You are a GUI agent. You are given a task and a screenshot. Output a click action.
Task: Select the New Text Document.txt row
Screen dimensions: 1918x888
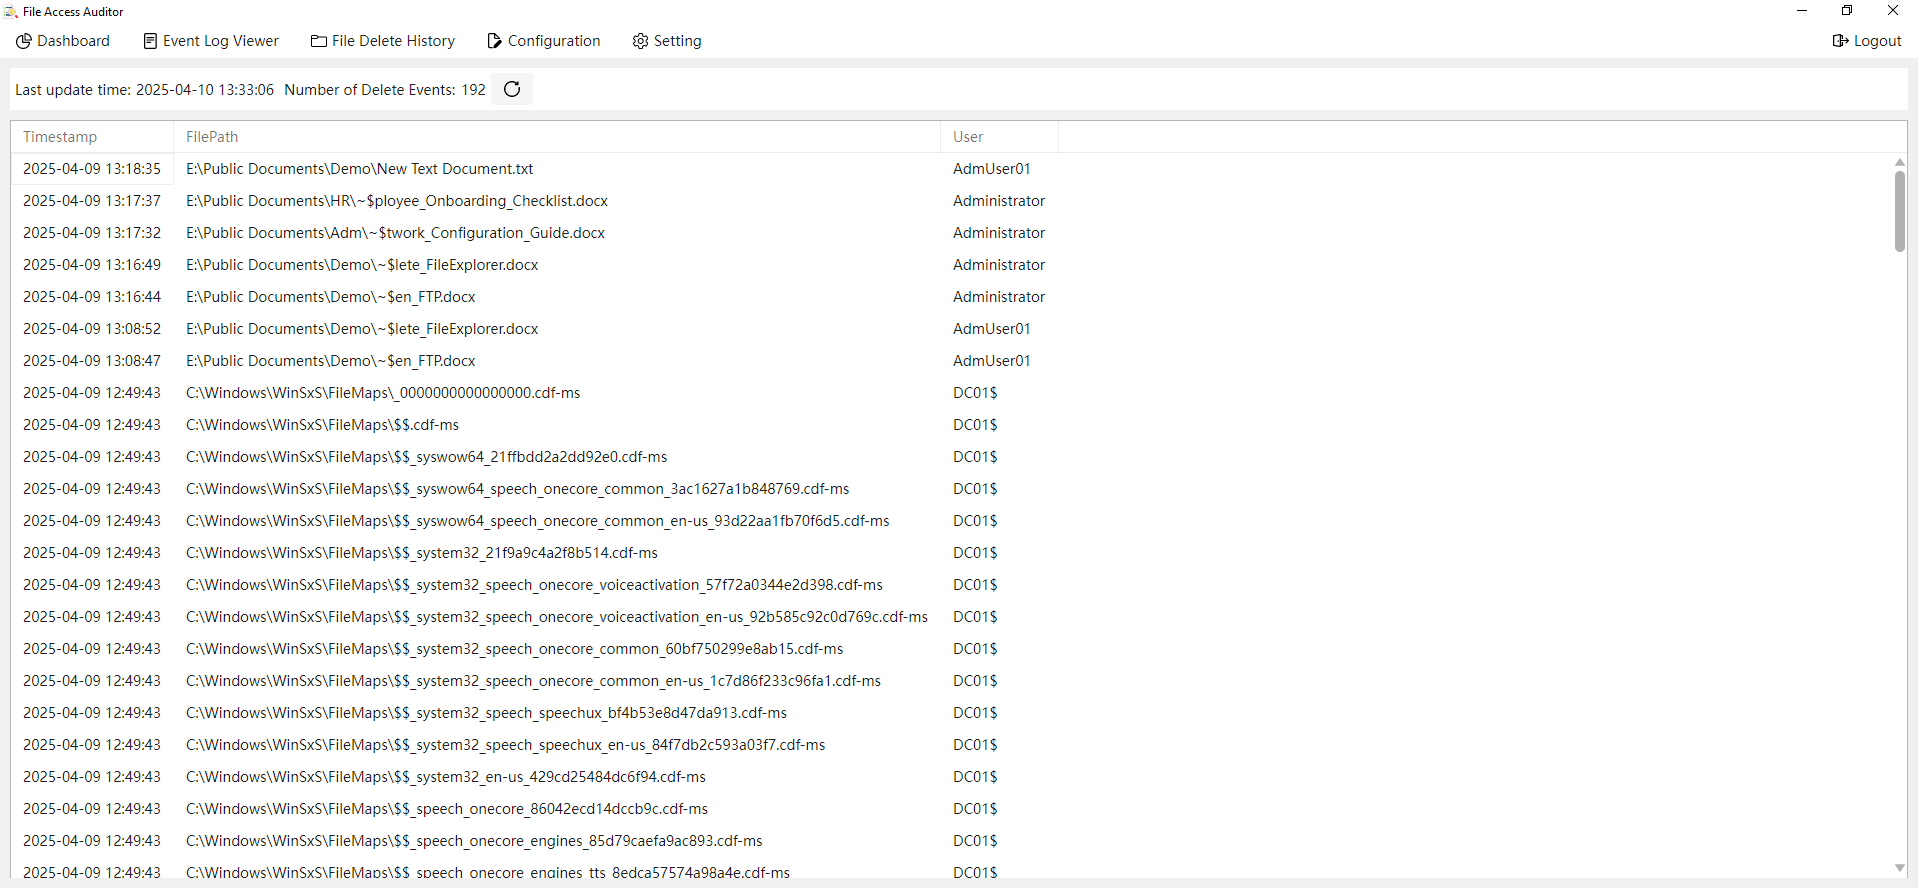(359, 169)
